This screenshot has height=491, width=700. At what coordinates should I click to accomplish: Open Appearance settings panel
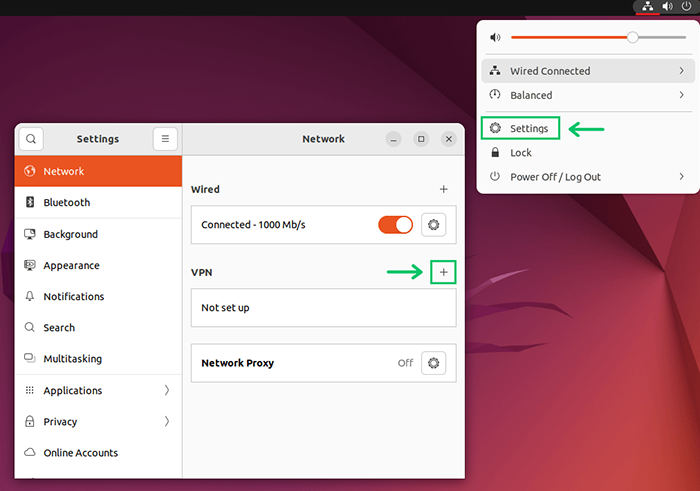tap(98, 265)
